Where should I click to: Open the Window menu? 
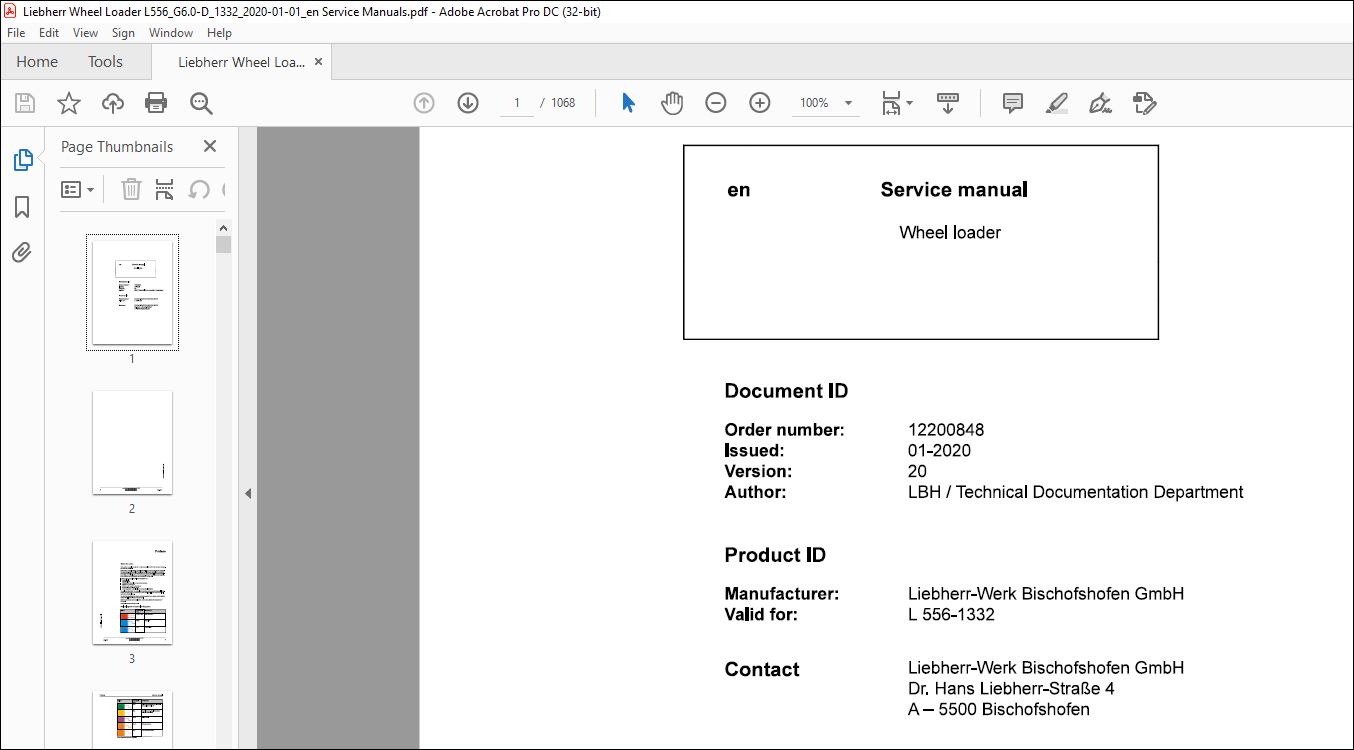171,33
